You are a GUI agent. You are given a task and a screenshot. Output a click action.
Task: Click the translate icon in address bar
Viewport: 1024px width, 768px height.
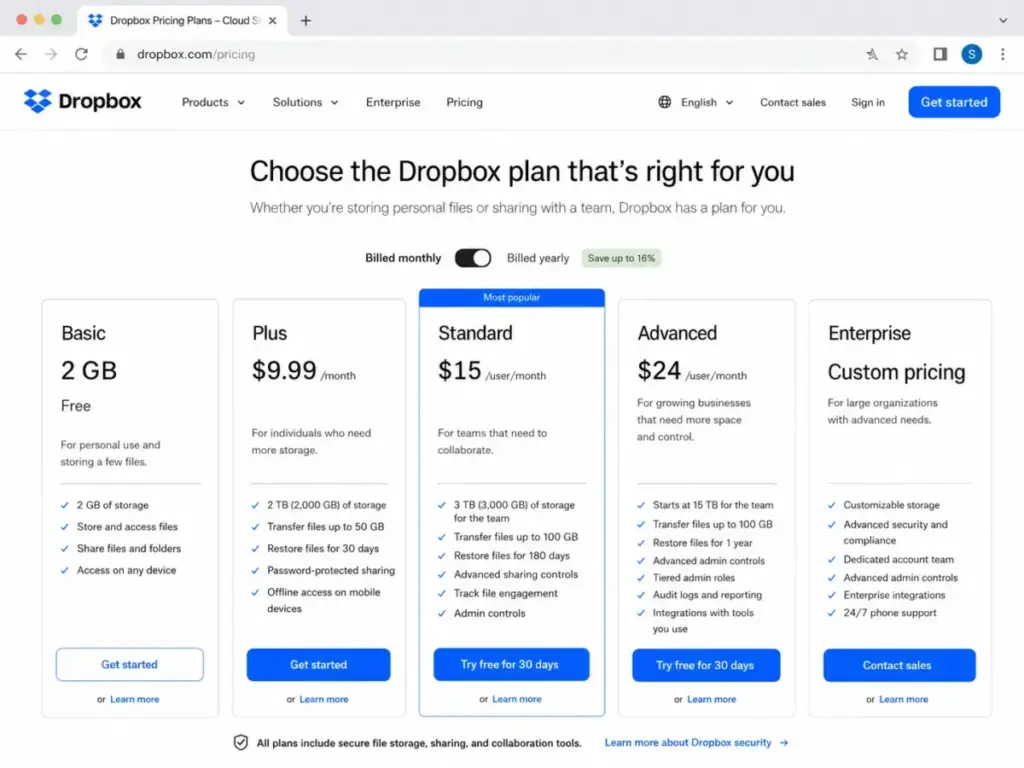pos(872,54)
